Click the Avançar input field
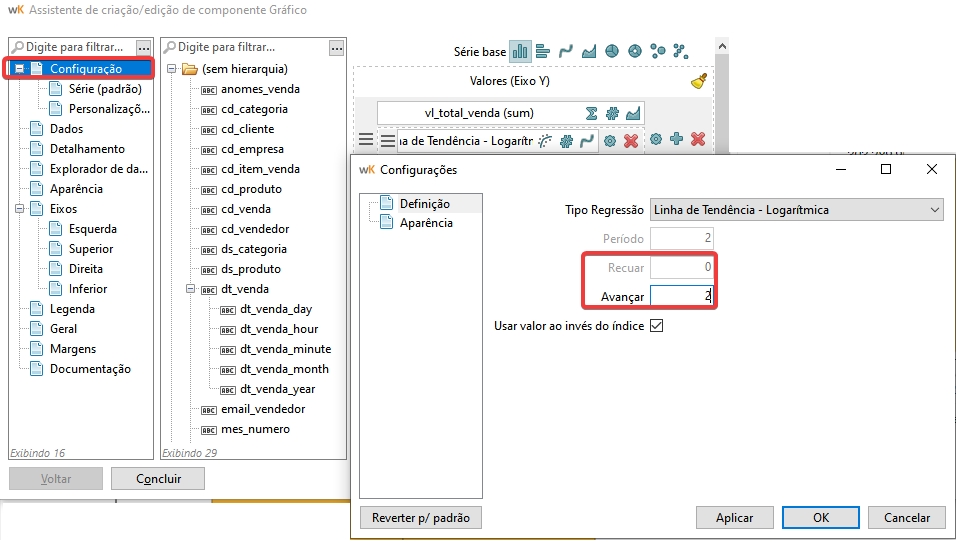960x543 pixels. point(680,296)
